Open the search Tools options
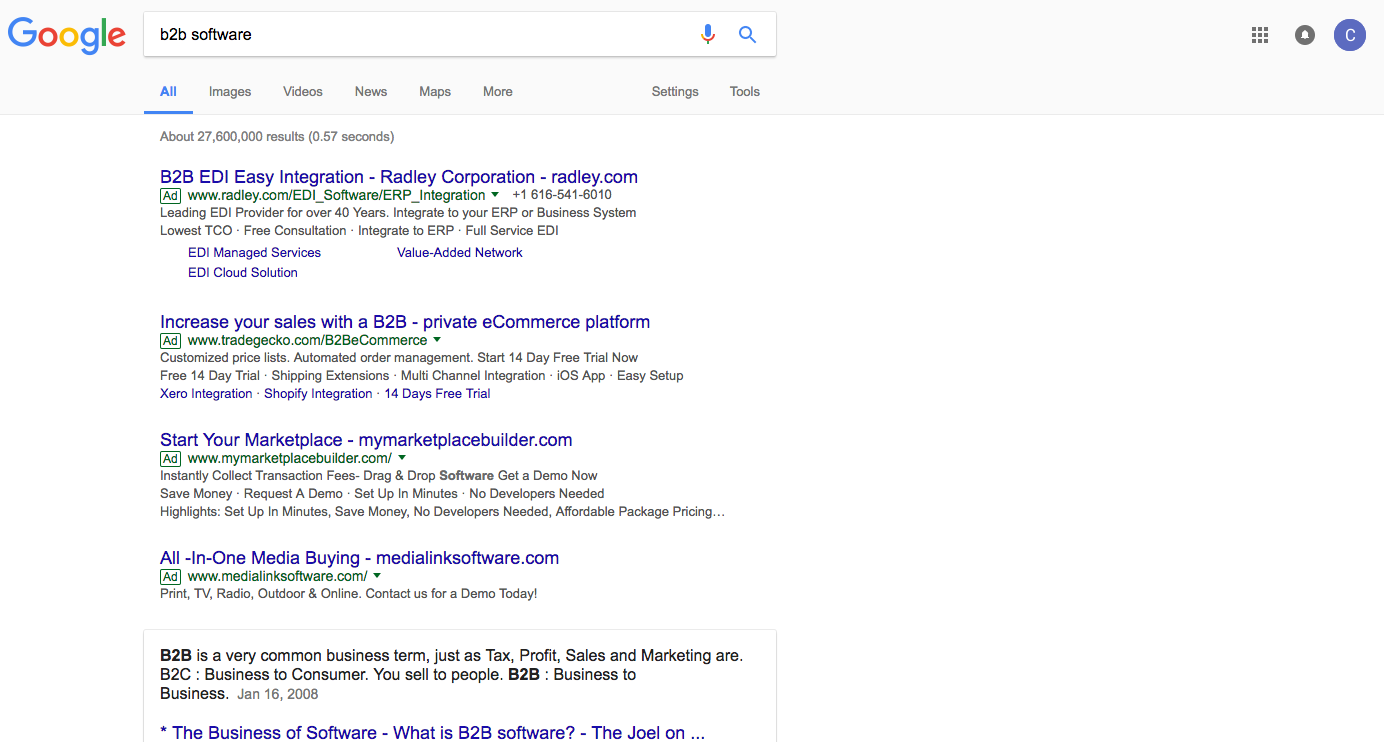 pyautogui.click(x=745, y=91)
